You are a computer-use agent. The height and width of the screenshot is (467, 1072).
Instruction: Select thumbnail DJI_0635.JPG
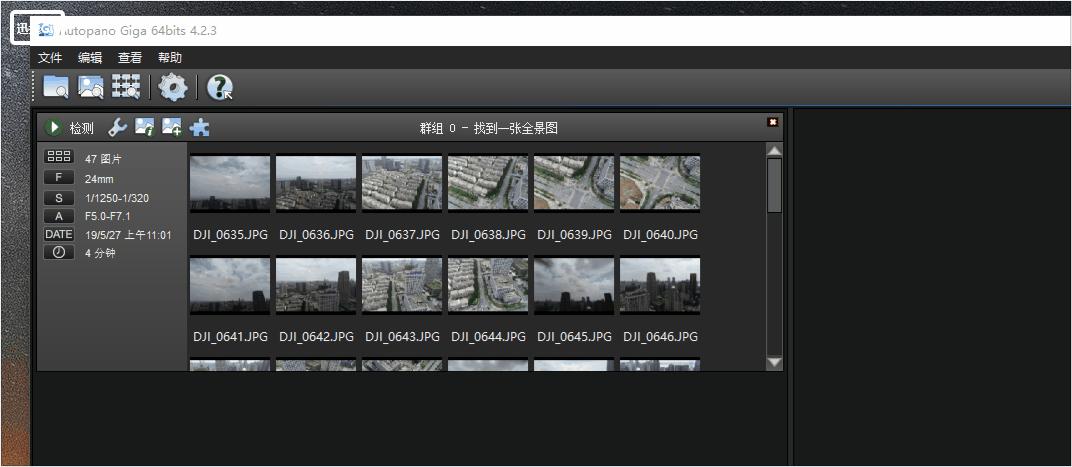pos(229,183)
